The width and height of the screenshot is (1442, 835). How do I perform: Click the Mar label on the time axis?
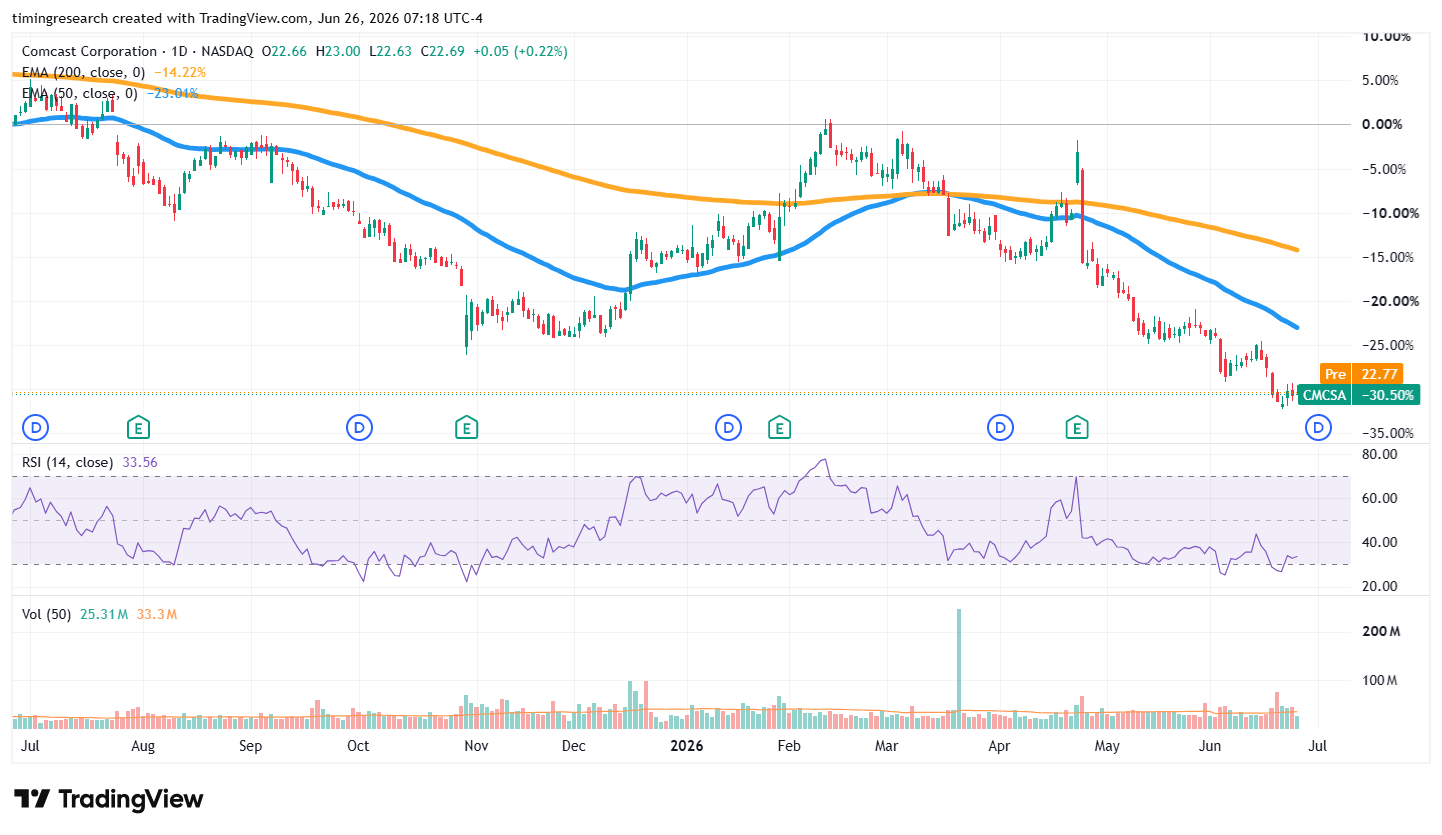[885, 746]
